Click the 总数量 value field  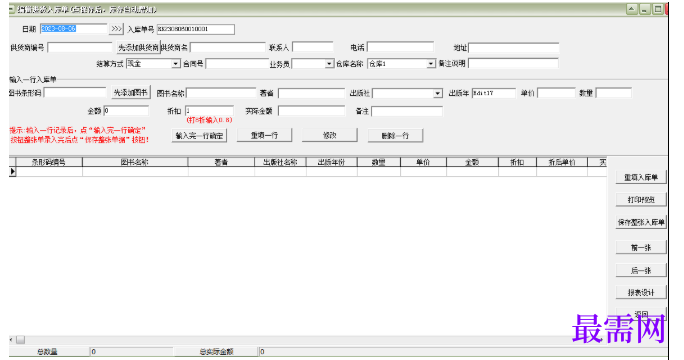(x=131, y=351)
